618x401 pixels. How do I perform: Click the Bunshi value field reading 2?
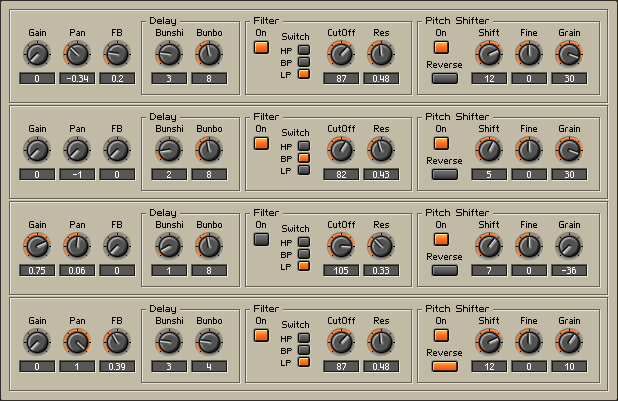(169, 174)
